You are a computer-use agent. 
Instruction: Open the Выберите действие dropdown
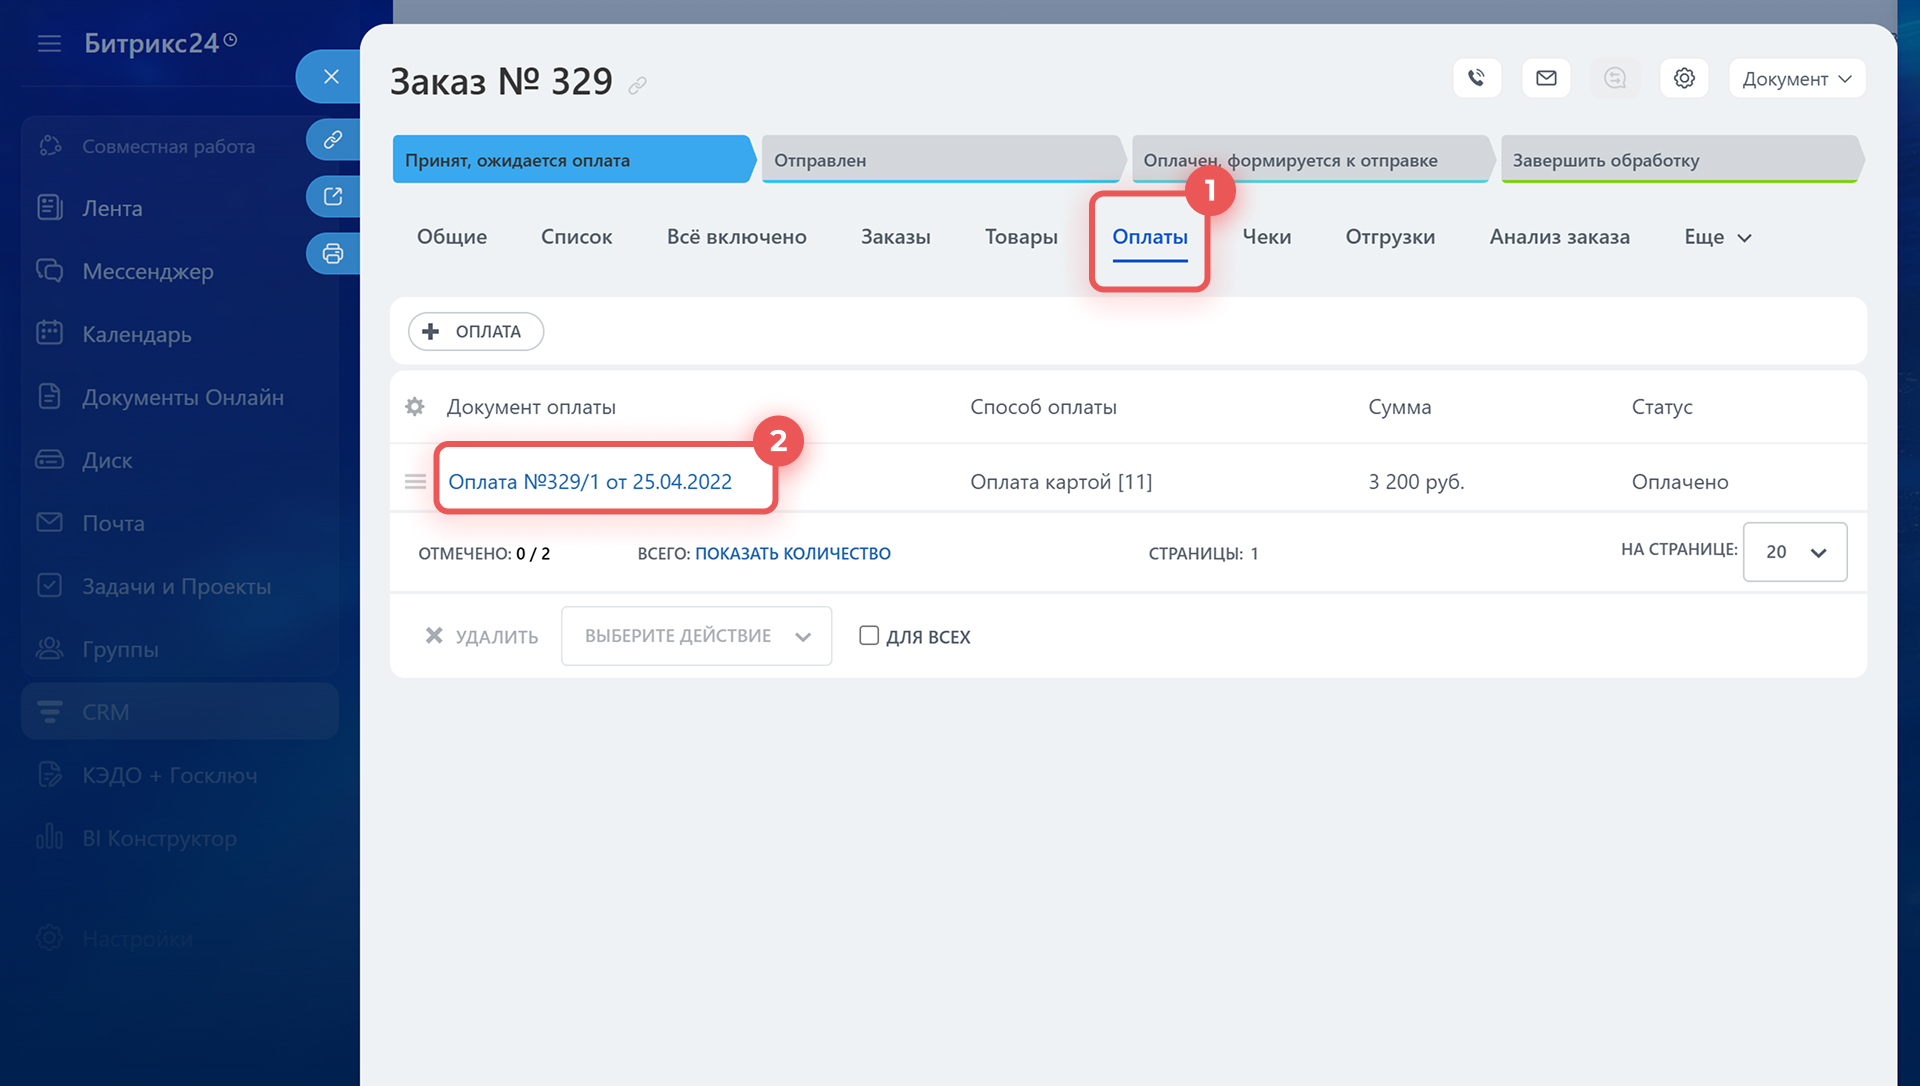(x=696, y=636)
